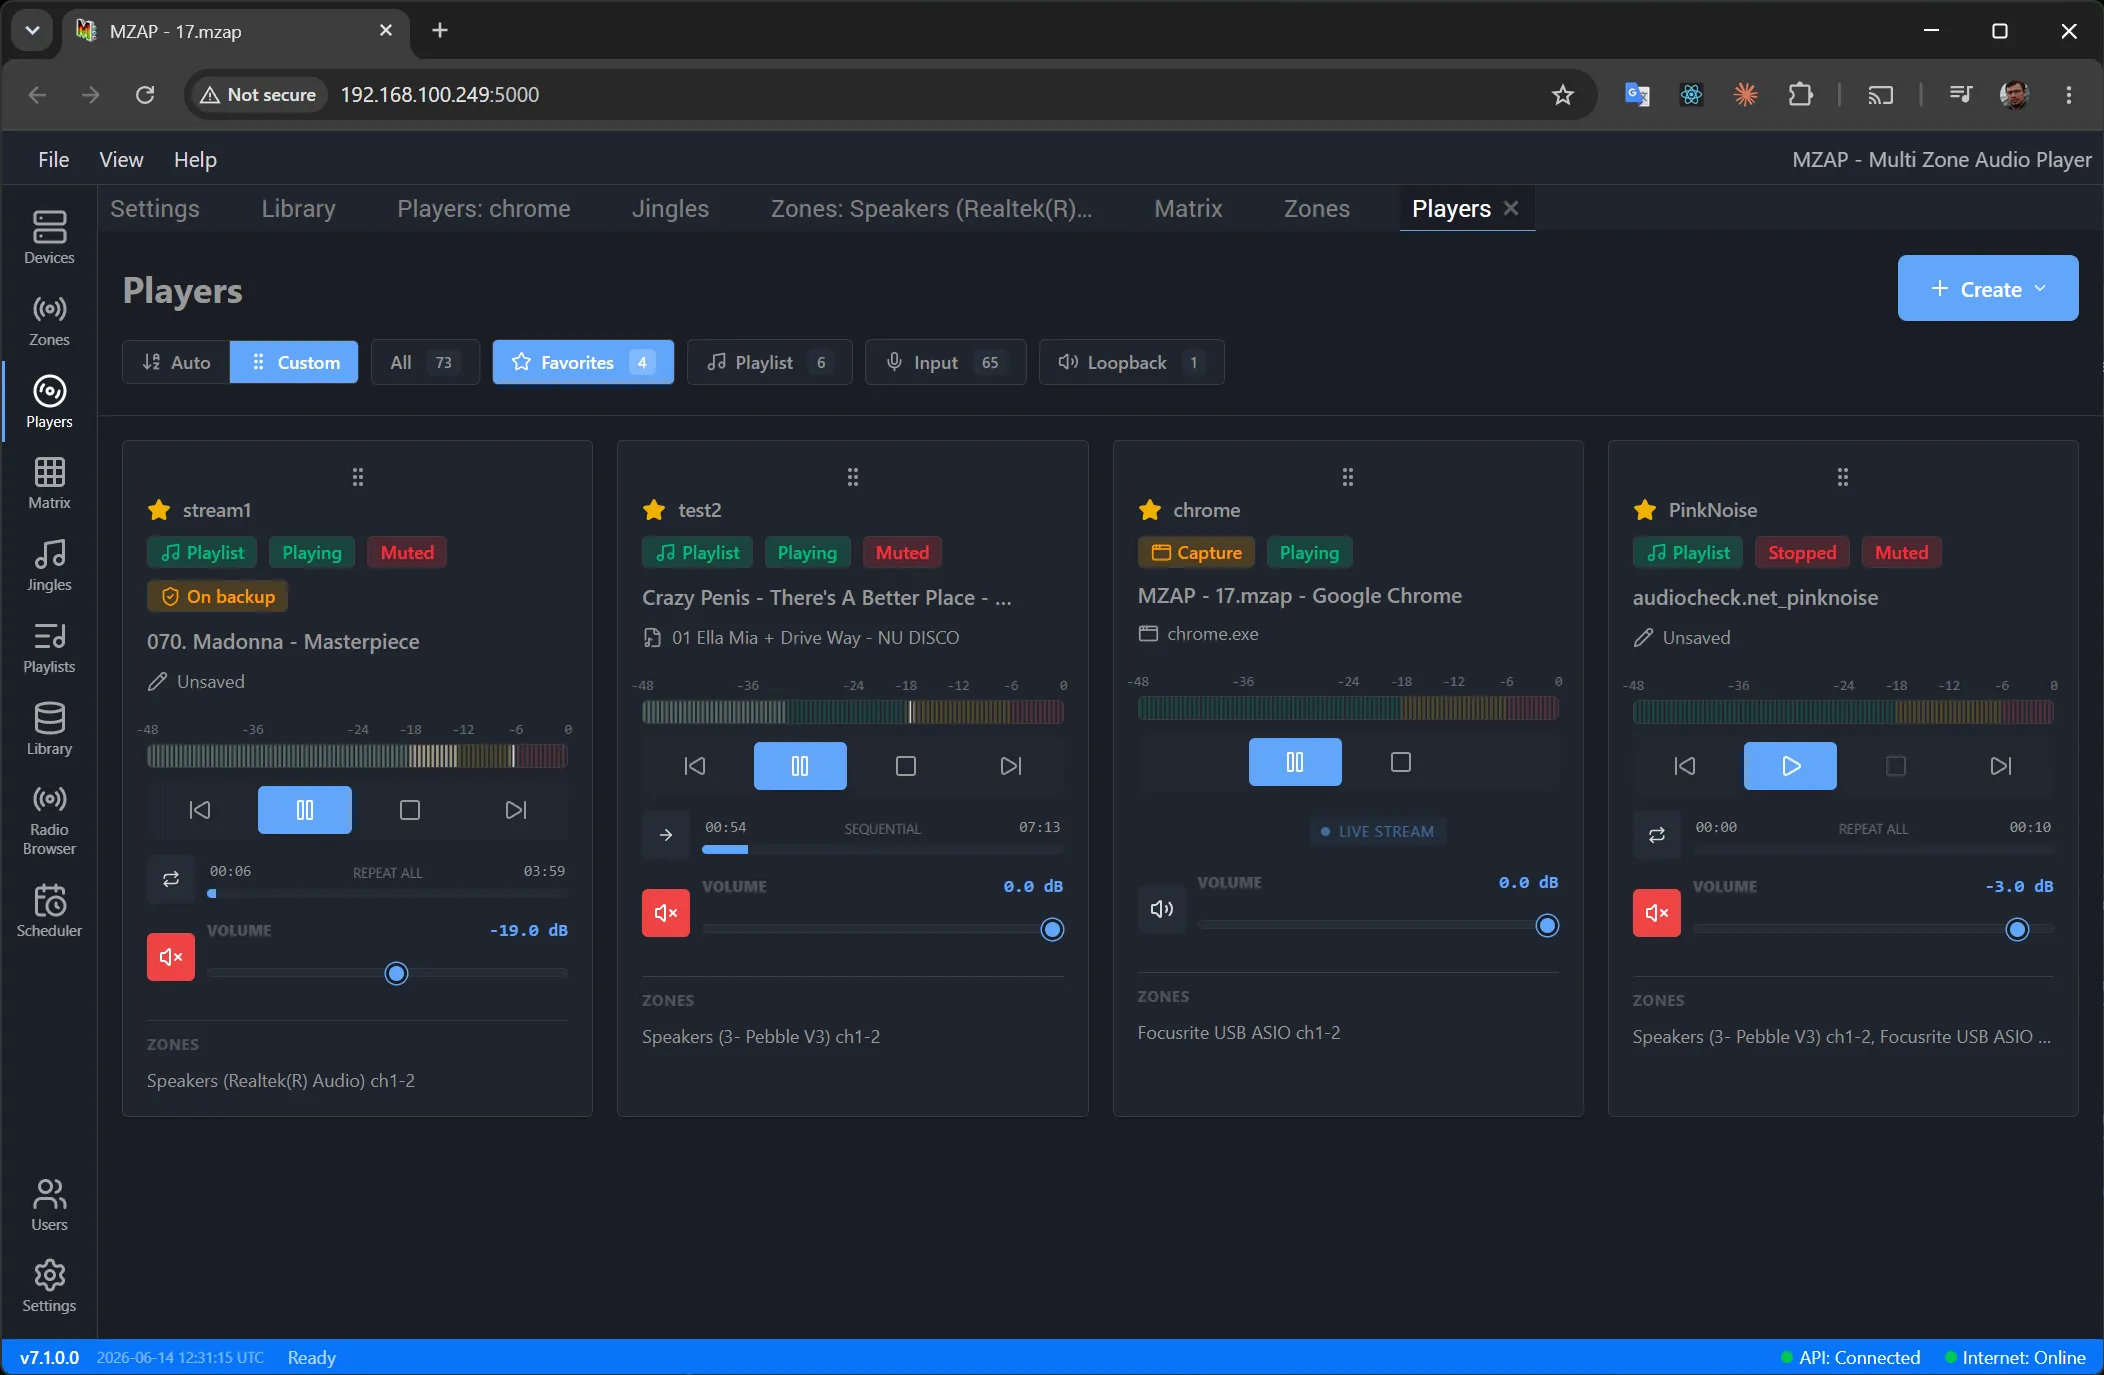Open the Radio Browser

coord(49,820)
